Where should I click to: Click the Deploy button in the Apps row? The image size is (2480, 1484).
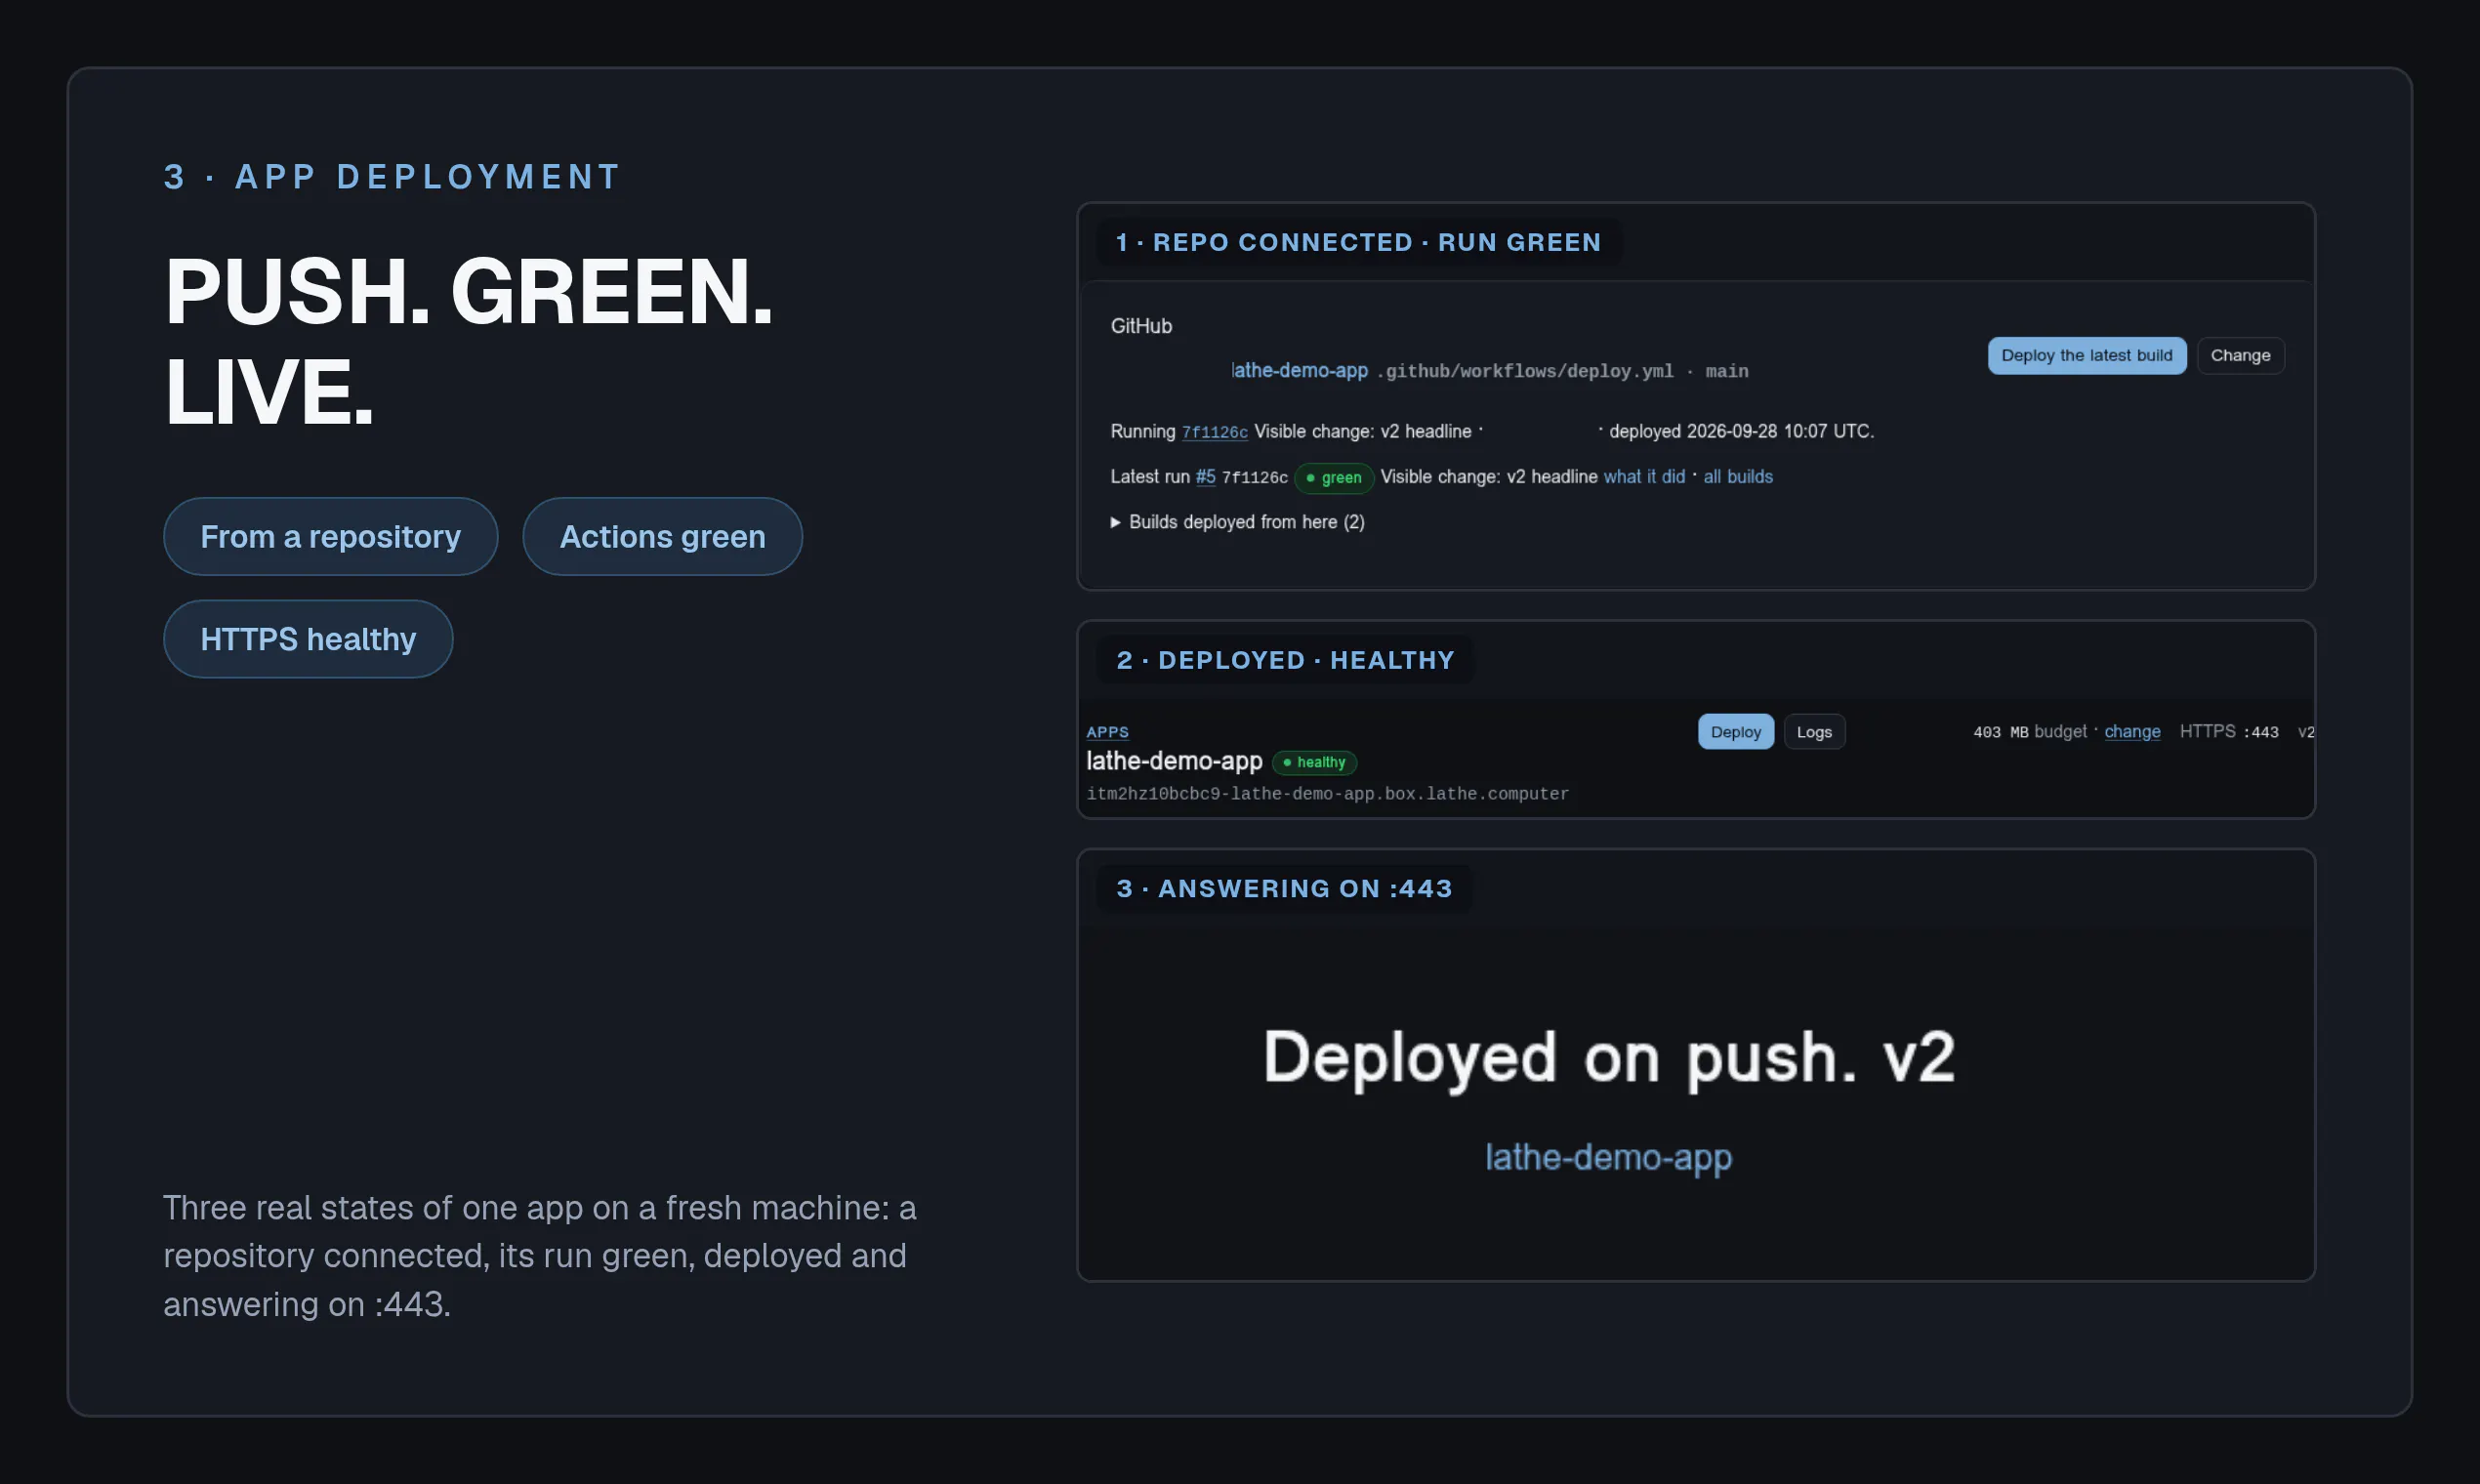click(1735, 732)
